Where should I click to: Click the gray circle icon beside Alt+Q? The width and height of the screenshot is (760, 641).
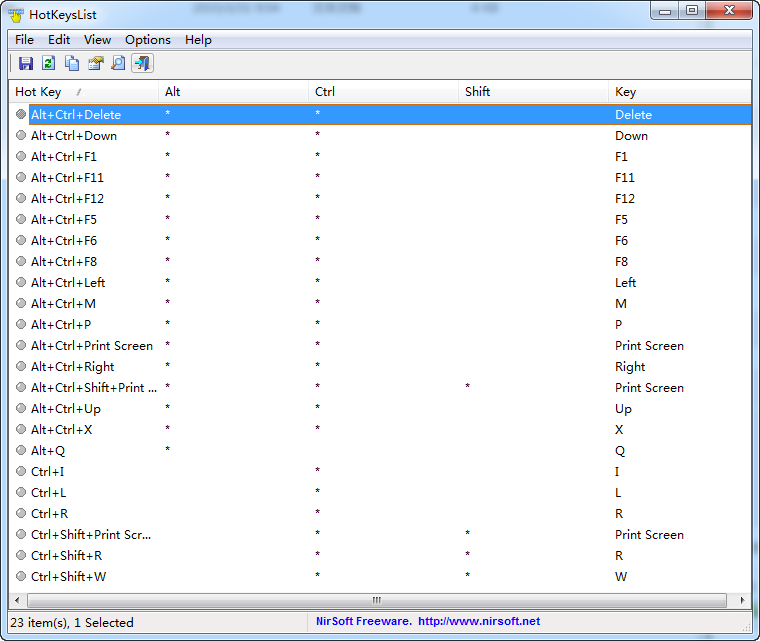tap(21, 451)
